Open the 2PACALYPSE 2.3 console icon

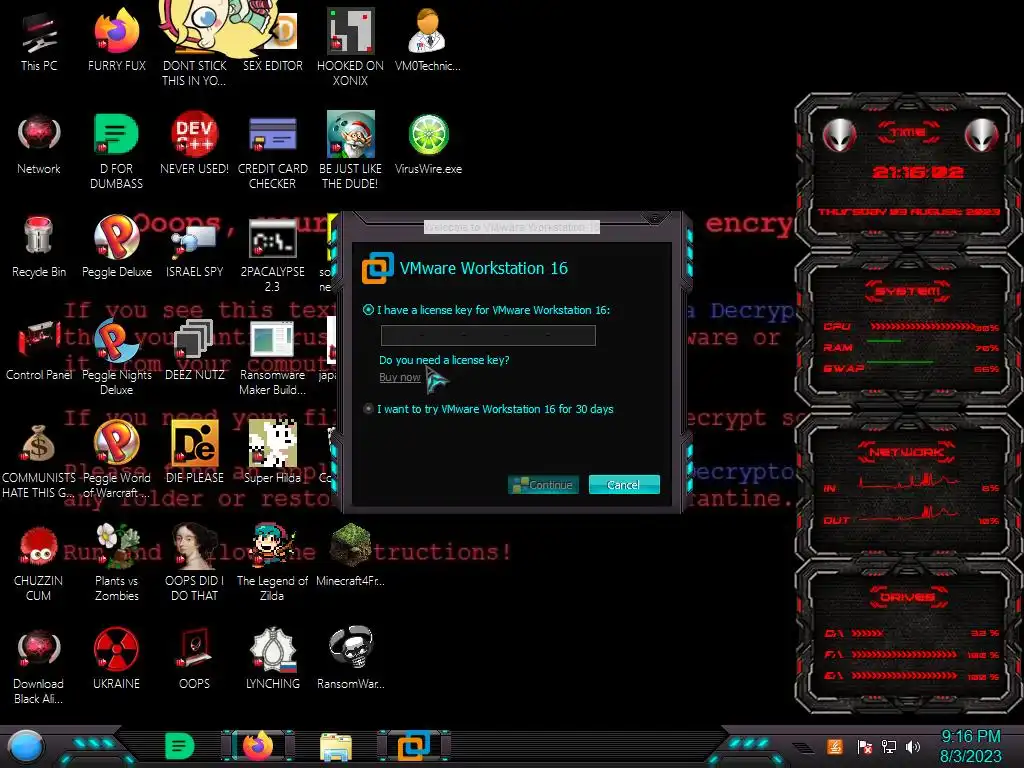272,255
